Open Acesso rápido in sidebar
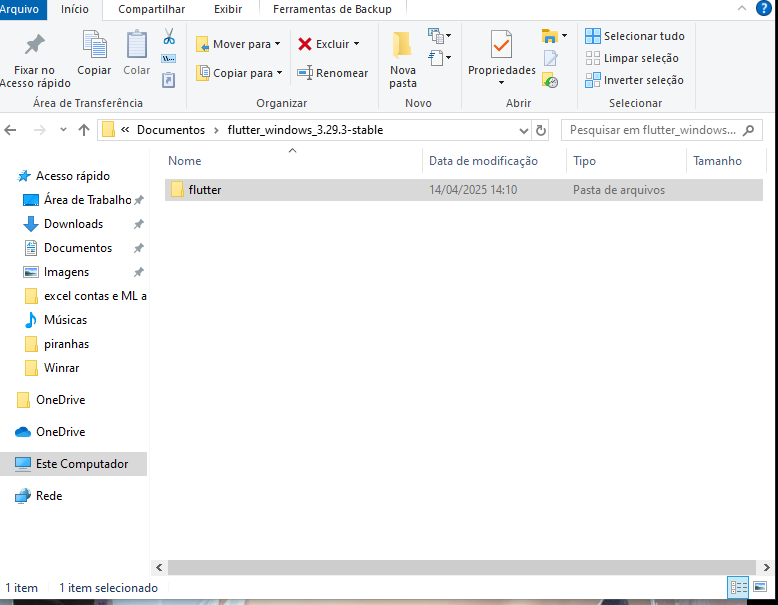The width and height of the screenshot is (778, 605). 73,176
